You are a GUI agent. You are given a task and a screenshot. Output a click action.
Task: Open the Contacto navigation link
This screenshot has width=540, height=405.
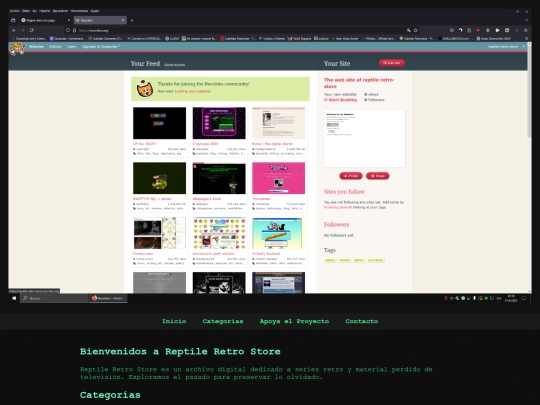point(362,321)
